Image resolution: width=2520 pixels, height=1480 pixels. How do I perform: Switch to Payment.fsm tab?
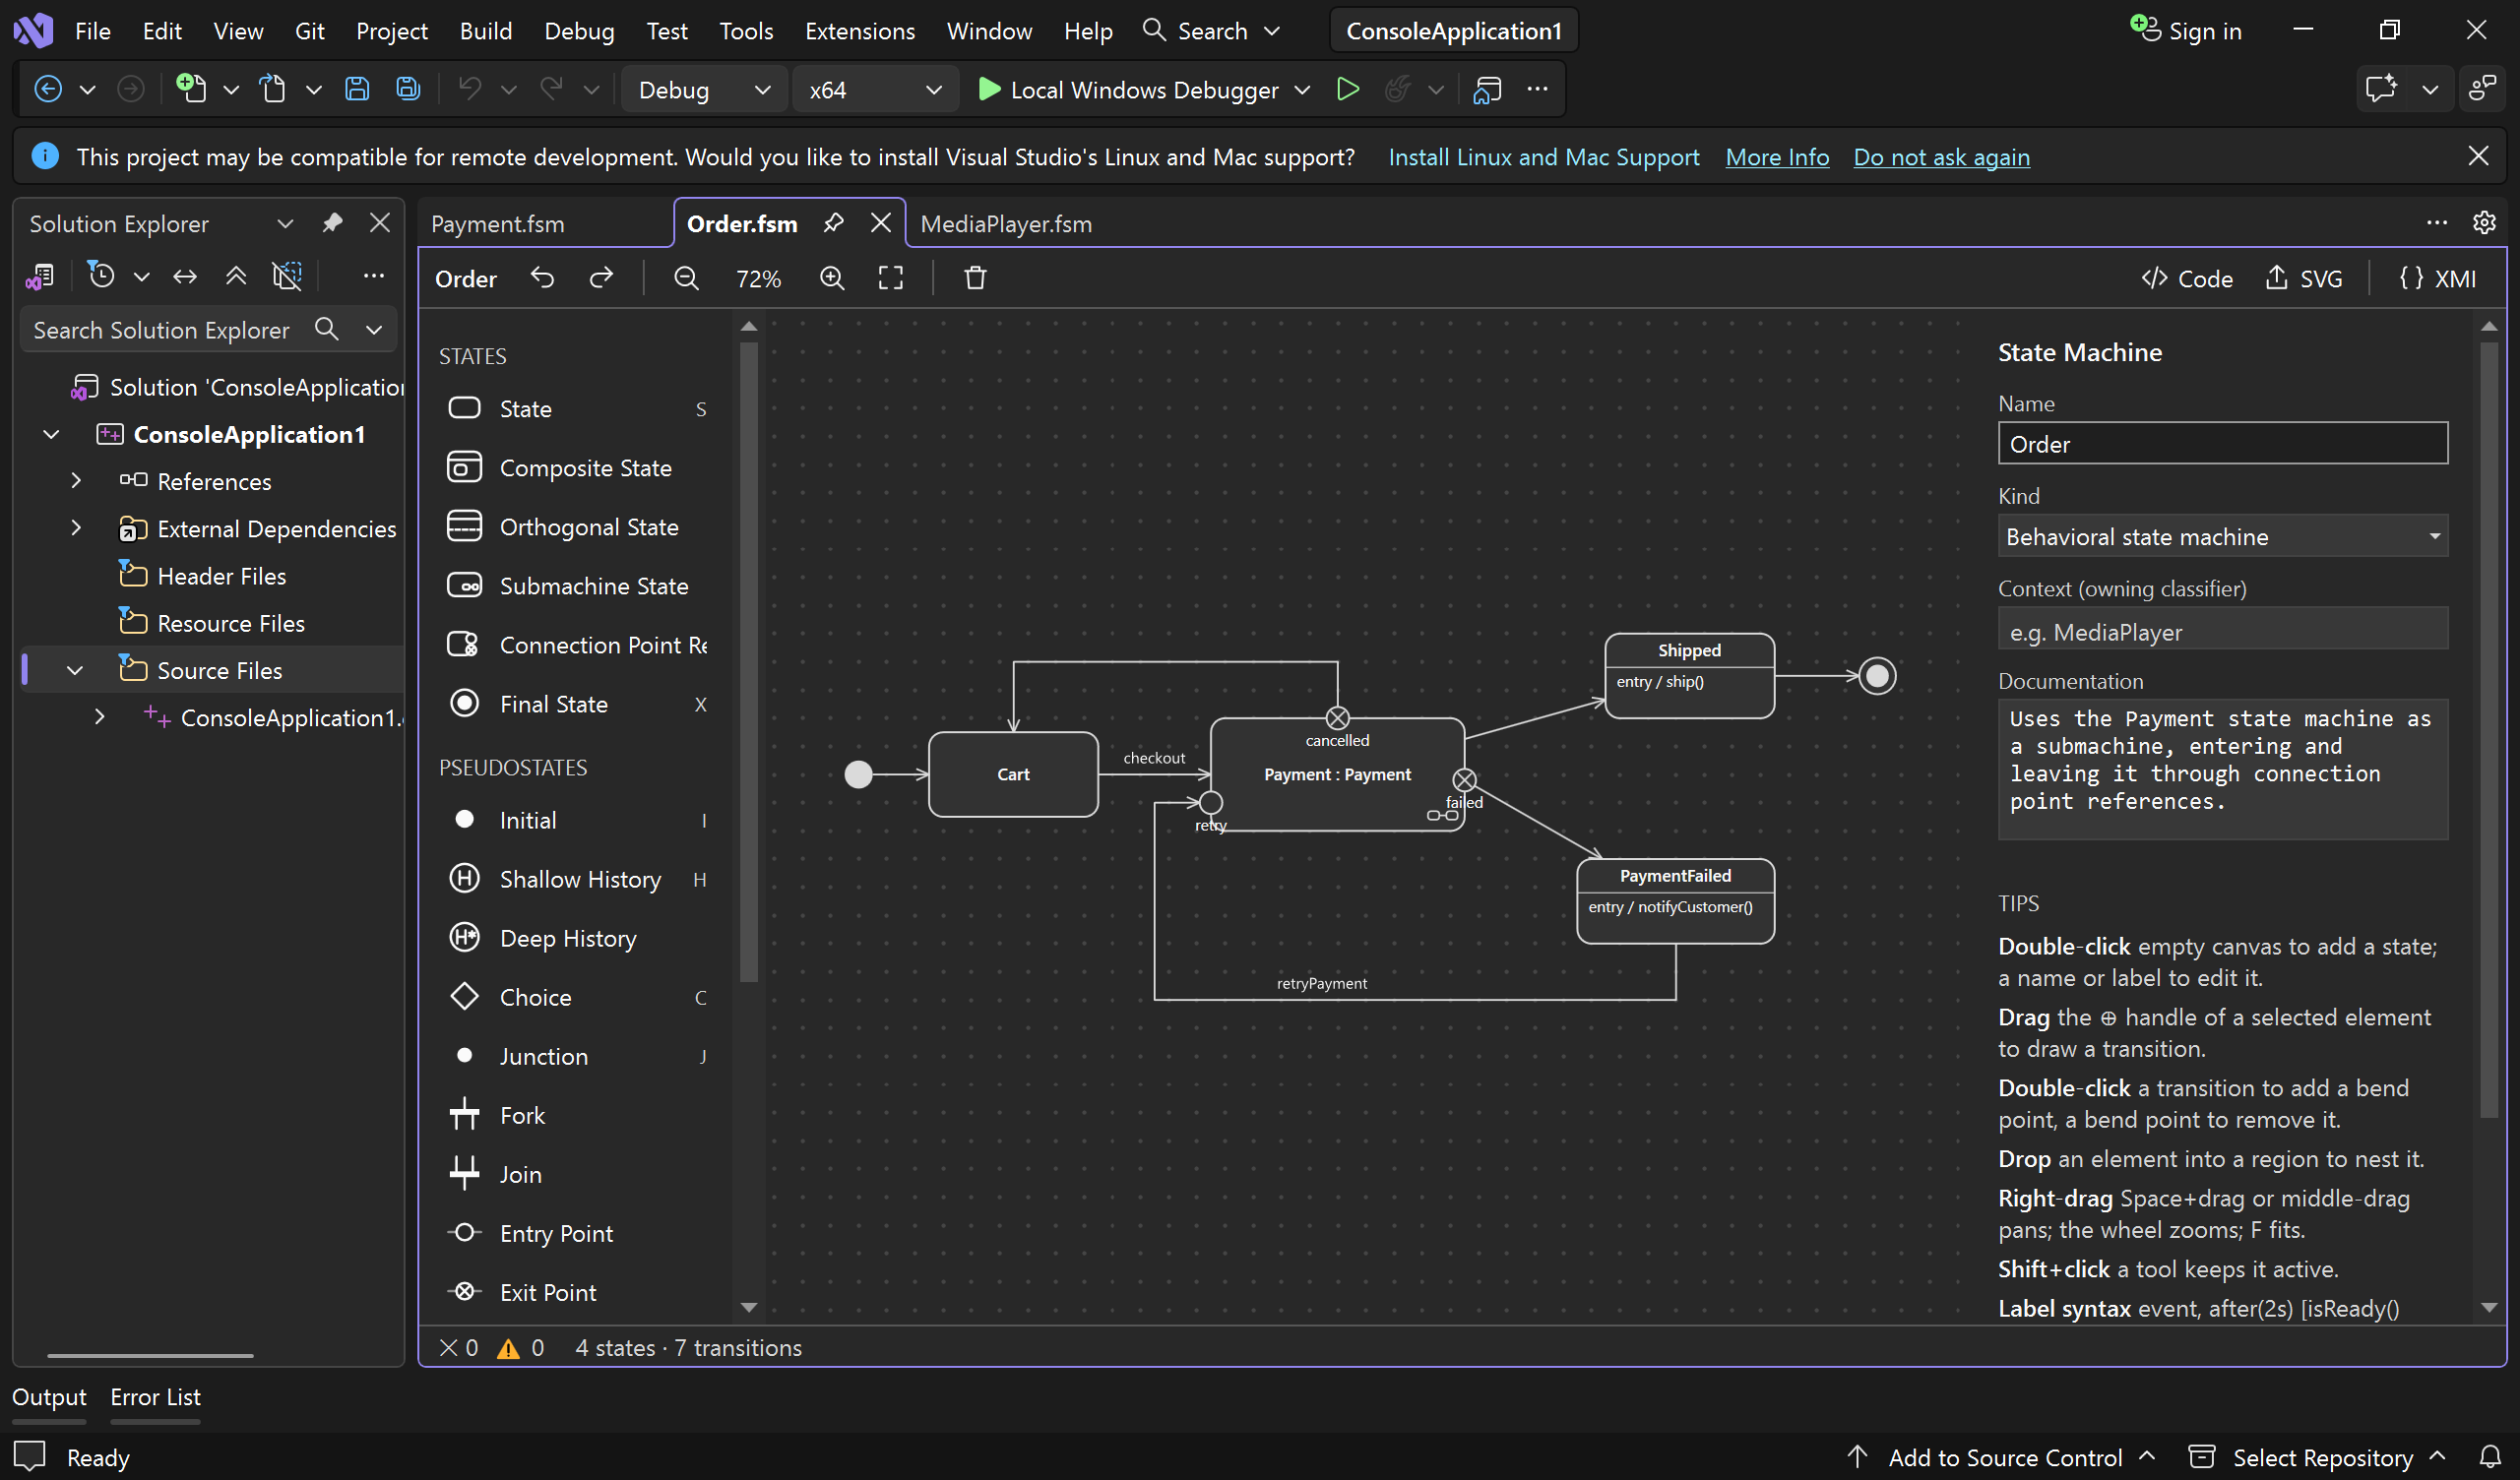[x=498, y=224]
